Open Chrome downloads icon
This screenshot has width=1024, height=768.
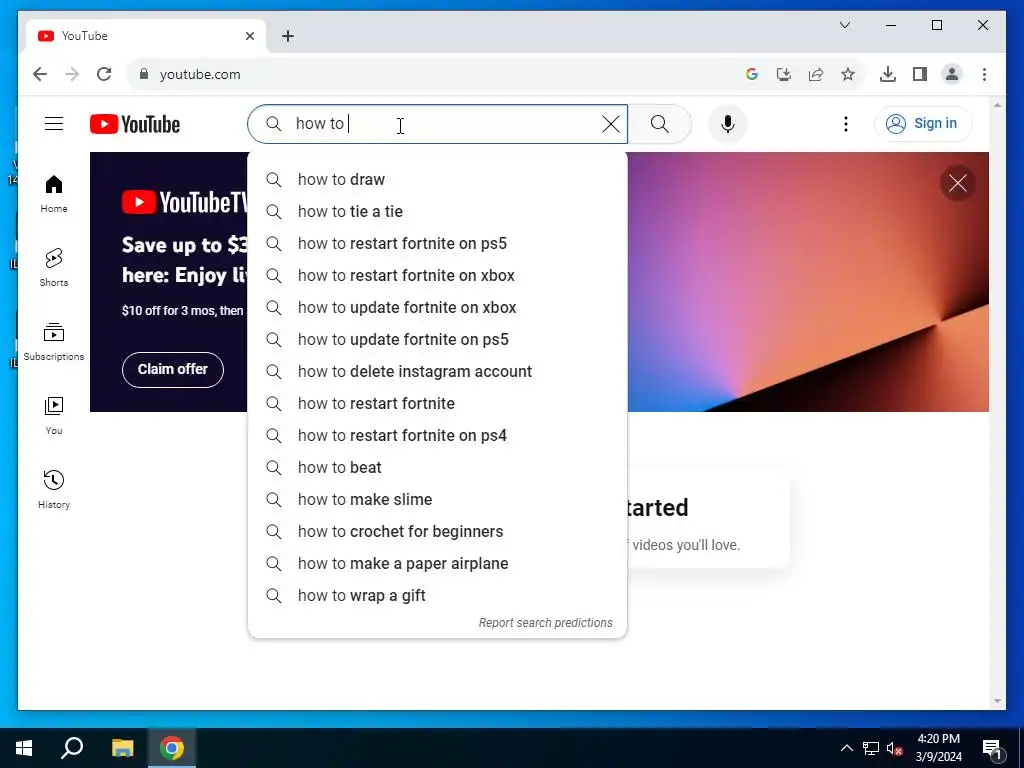[888, 74]
